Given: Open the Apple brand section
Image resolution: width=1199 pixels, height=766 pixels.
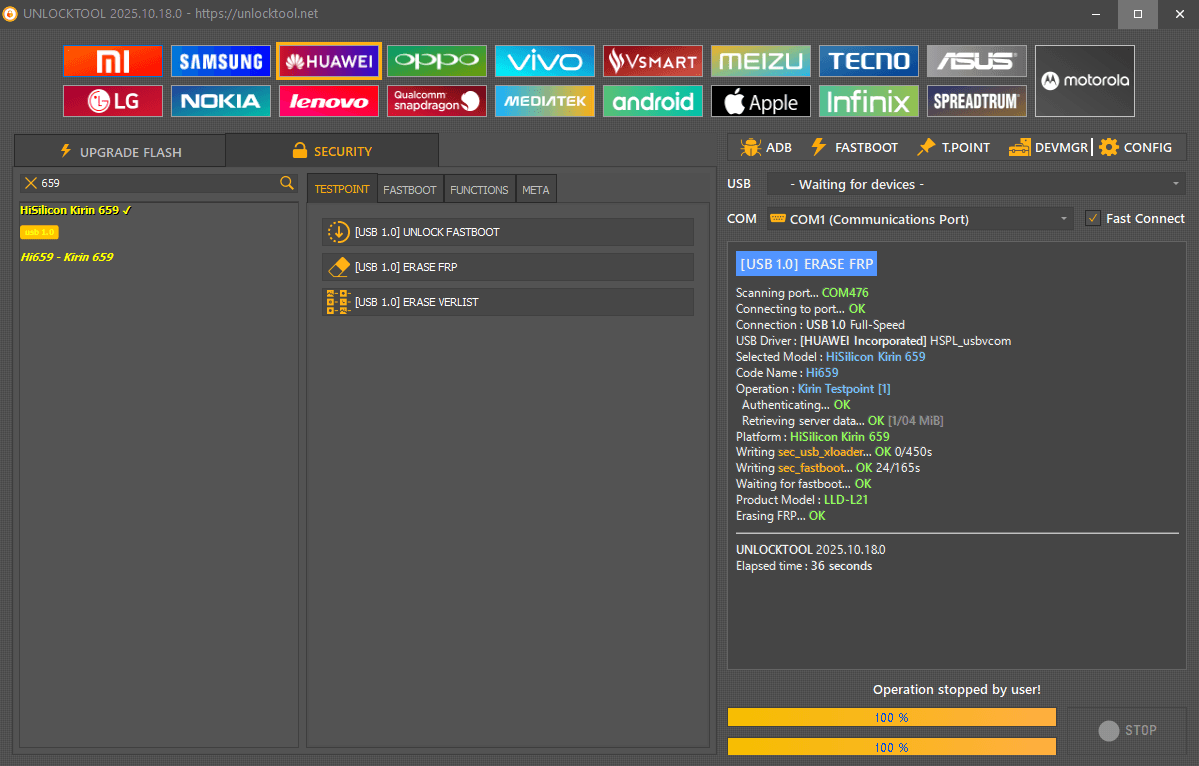Looking at the screenshot, I should (x=760, y=101).
